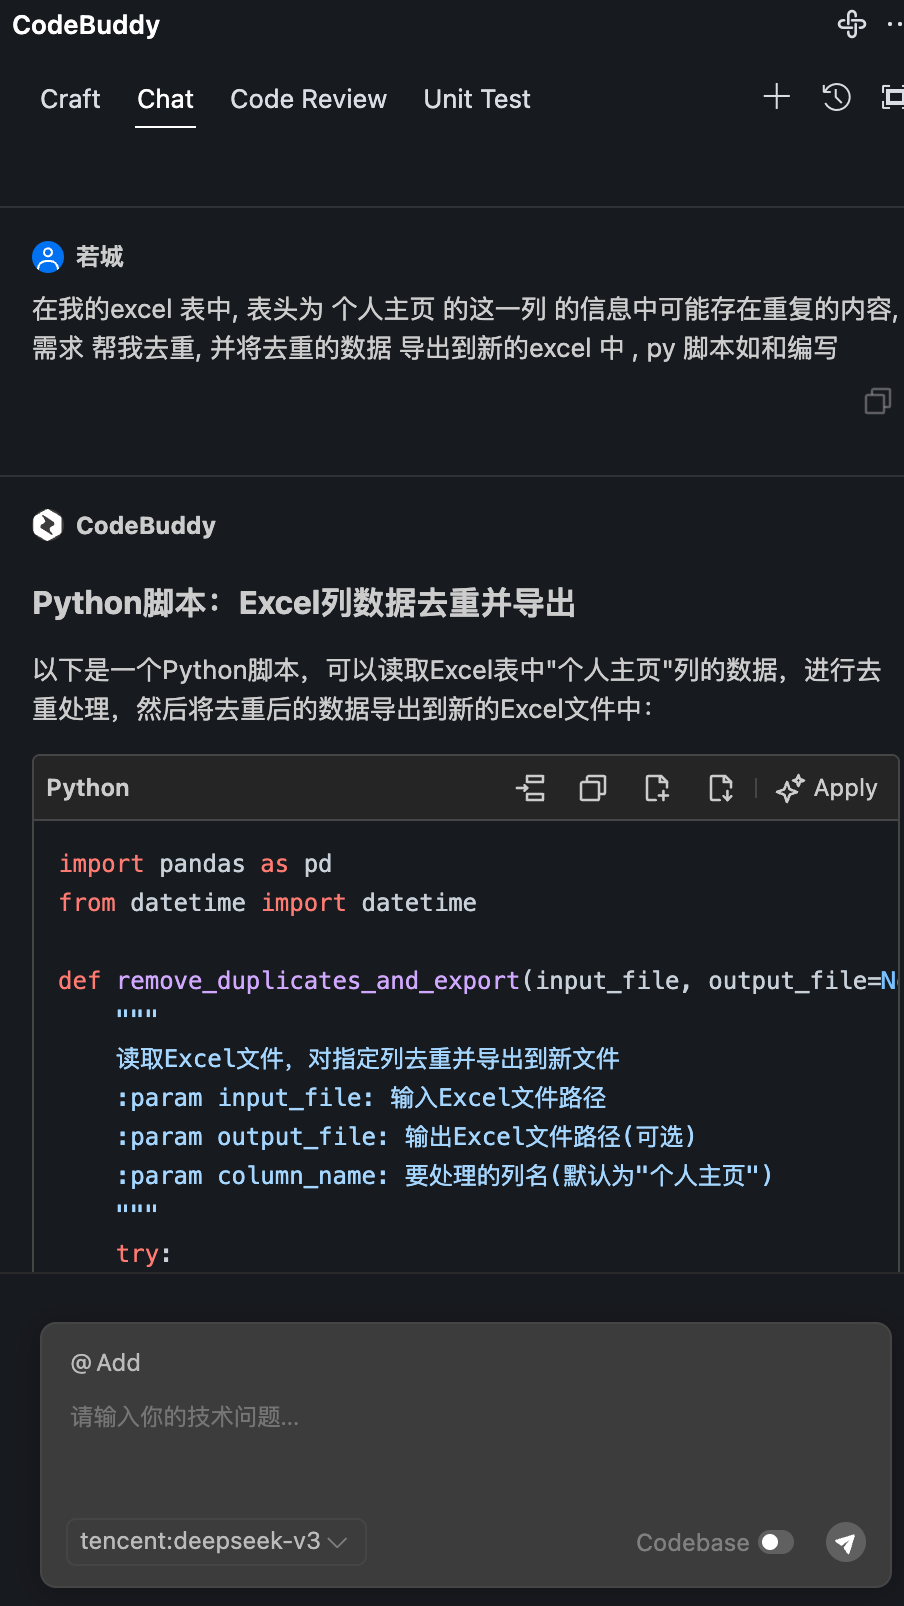Switch to the Craft tab
This screenshot has height=1606, width=904.
[x=70, y=99]
